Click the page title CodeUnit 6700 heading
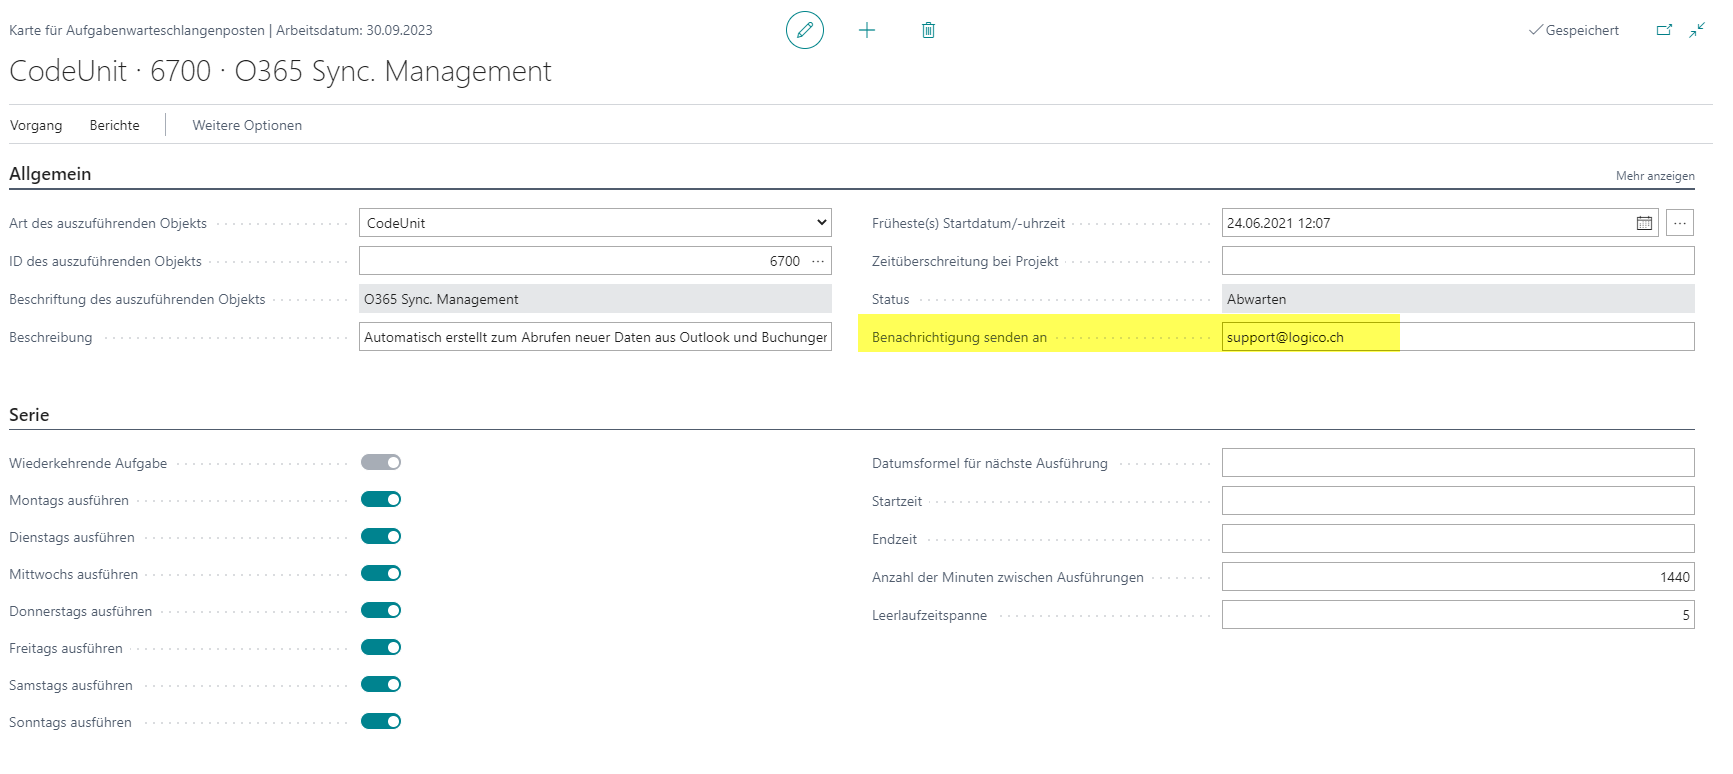 (280, 71)
